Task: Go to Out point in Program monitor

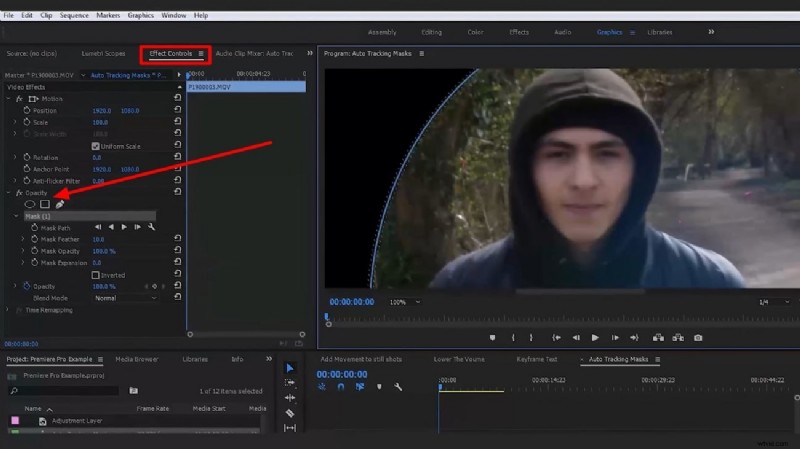Action: point(634,338)
